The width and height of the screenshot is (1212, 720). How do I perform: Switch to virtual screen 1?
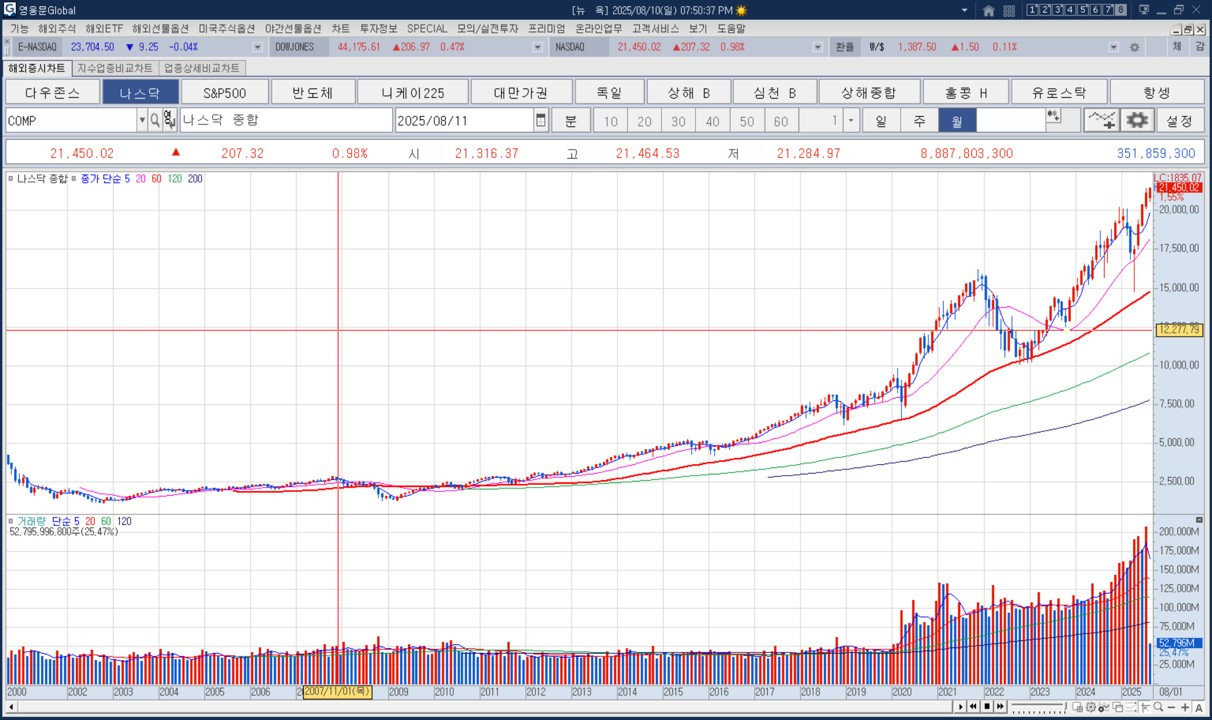tap(1032, 10)
